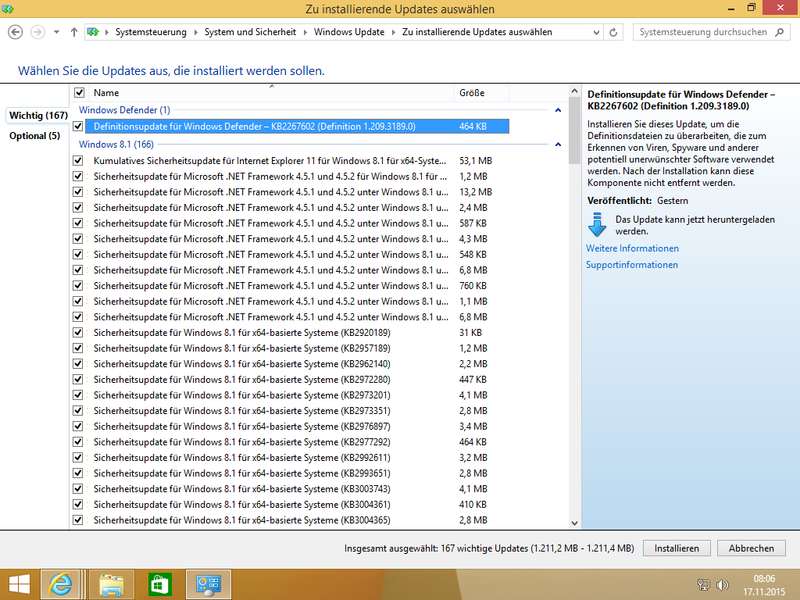Click the forward navigation arrow
800x600 pixels.
tap(37, 32)
